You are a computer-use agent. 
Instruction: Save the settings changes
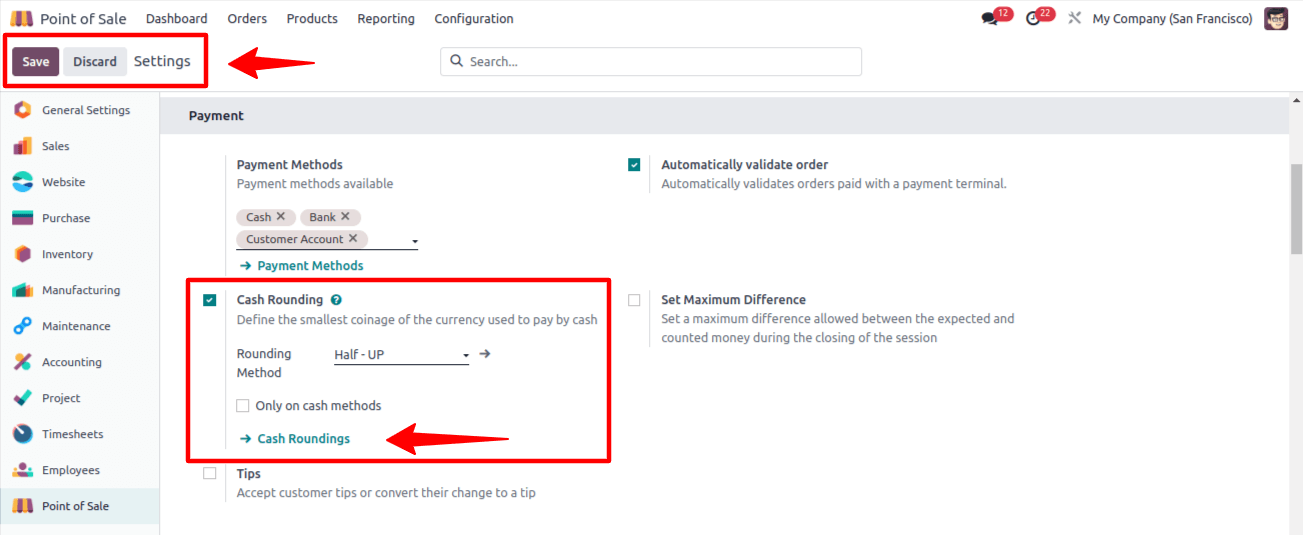[x=36, y=62]
